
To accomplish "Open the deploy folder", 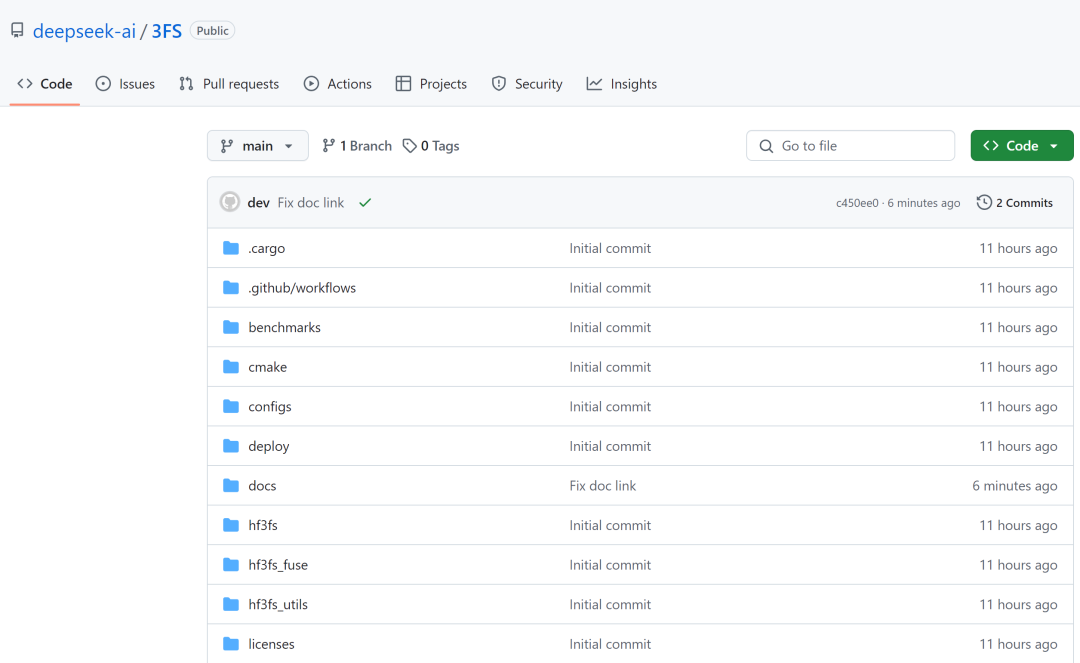I will coord(269,446).
